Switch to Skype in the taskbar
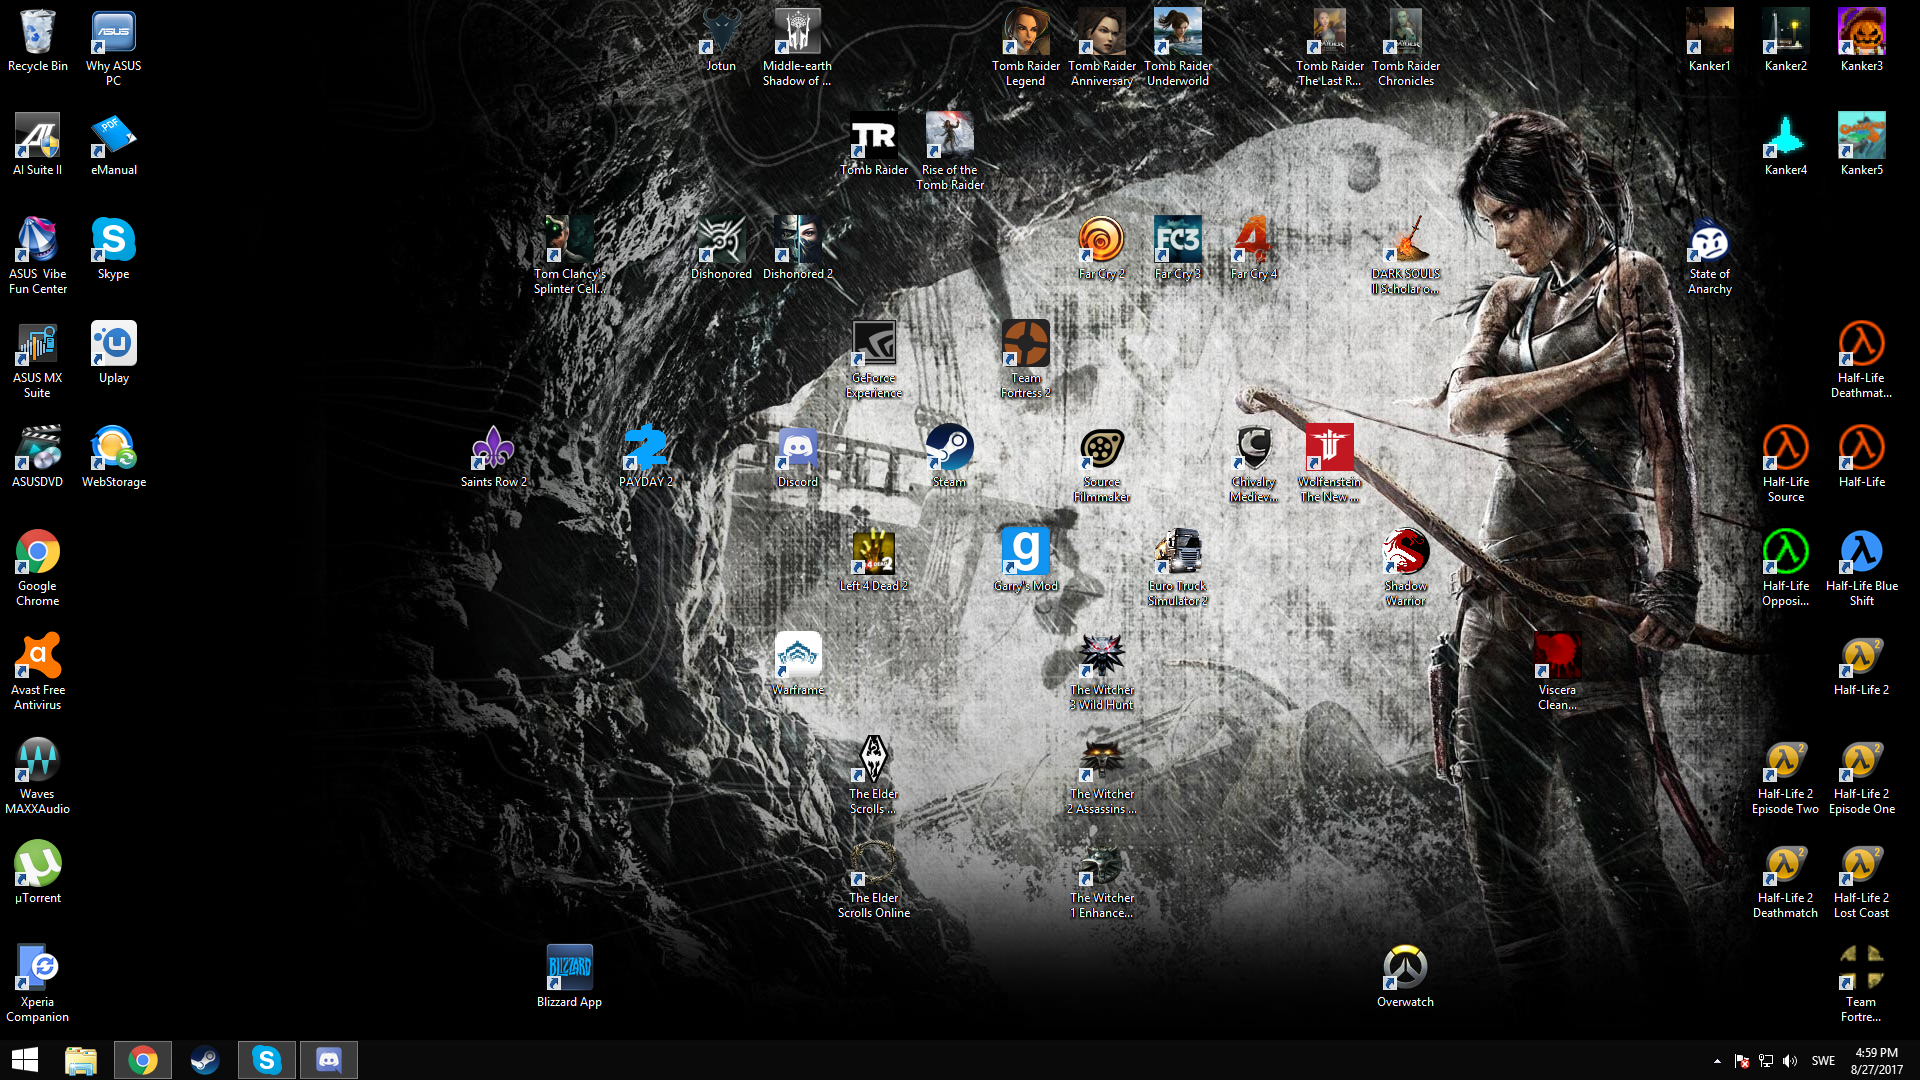Viewport: 1920px width, 1080px height. point(266,1060)
